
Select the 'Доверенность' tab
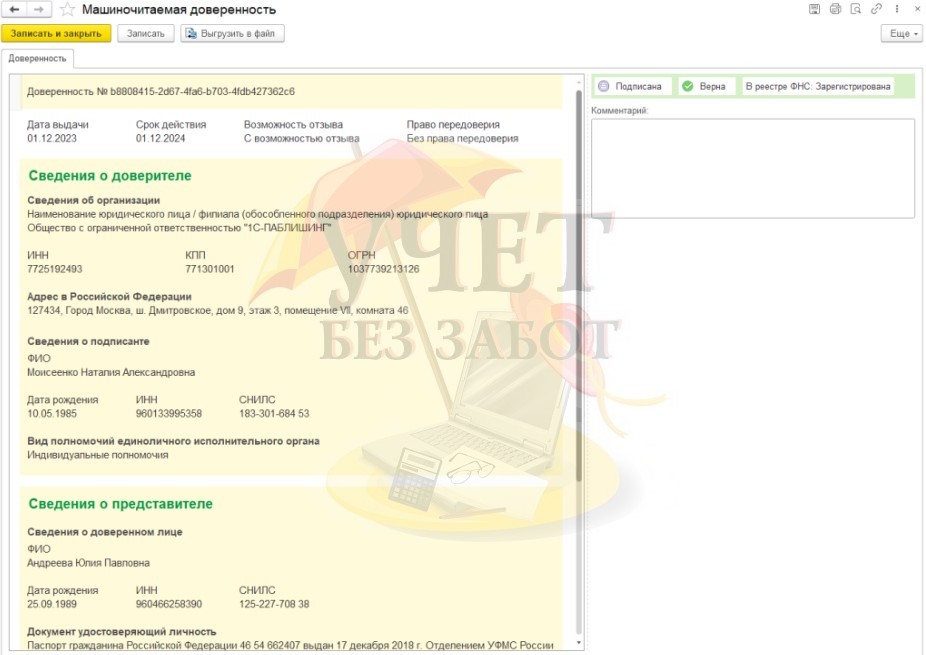[x=37, y=59]
